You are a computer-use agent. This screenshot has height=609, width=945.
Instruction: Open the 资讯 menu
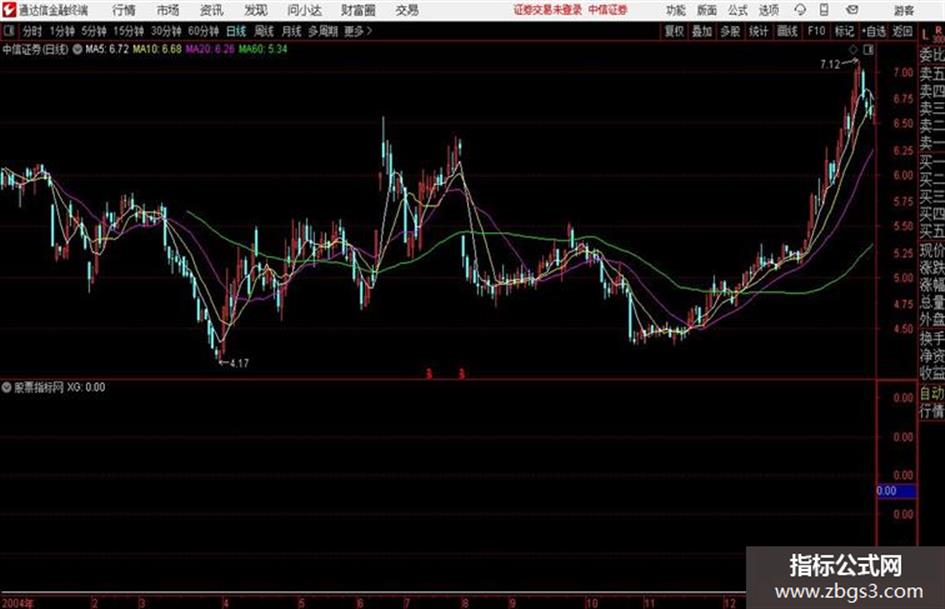tap(212, 10)
